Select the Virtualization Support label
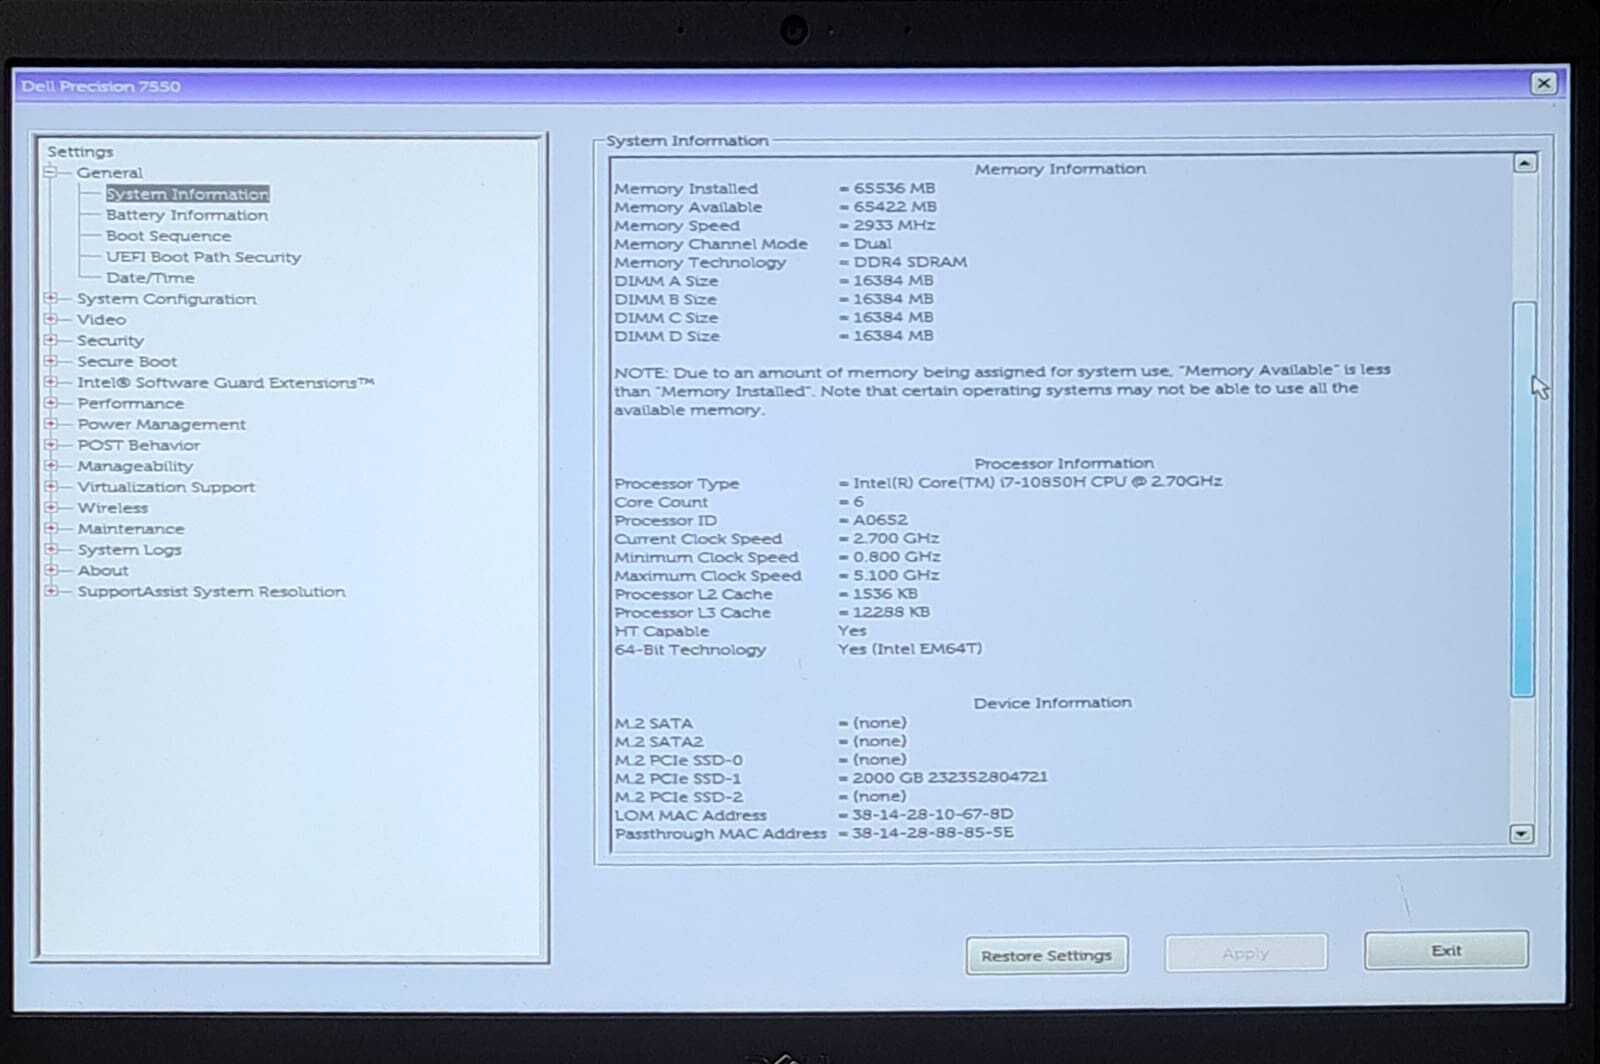This screenshot has height=1064, width=1600. [166, 488]
